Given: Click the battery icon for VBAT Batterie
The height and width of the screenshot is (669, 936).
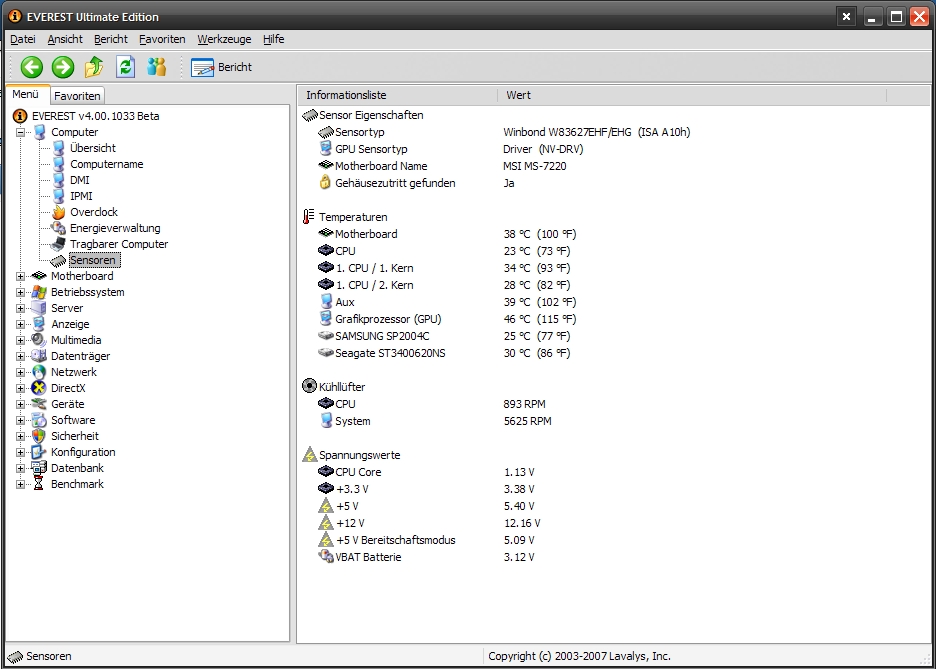Looking at the screenshot, I should (325, 557).
